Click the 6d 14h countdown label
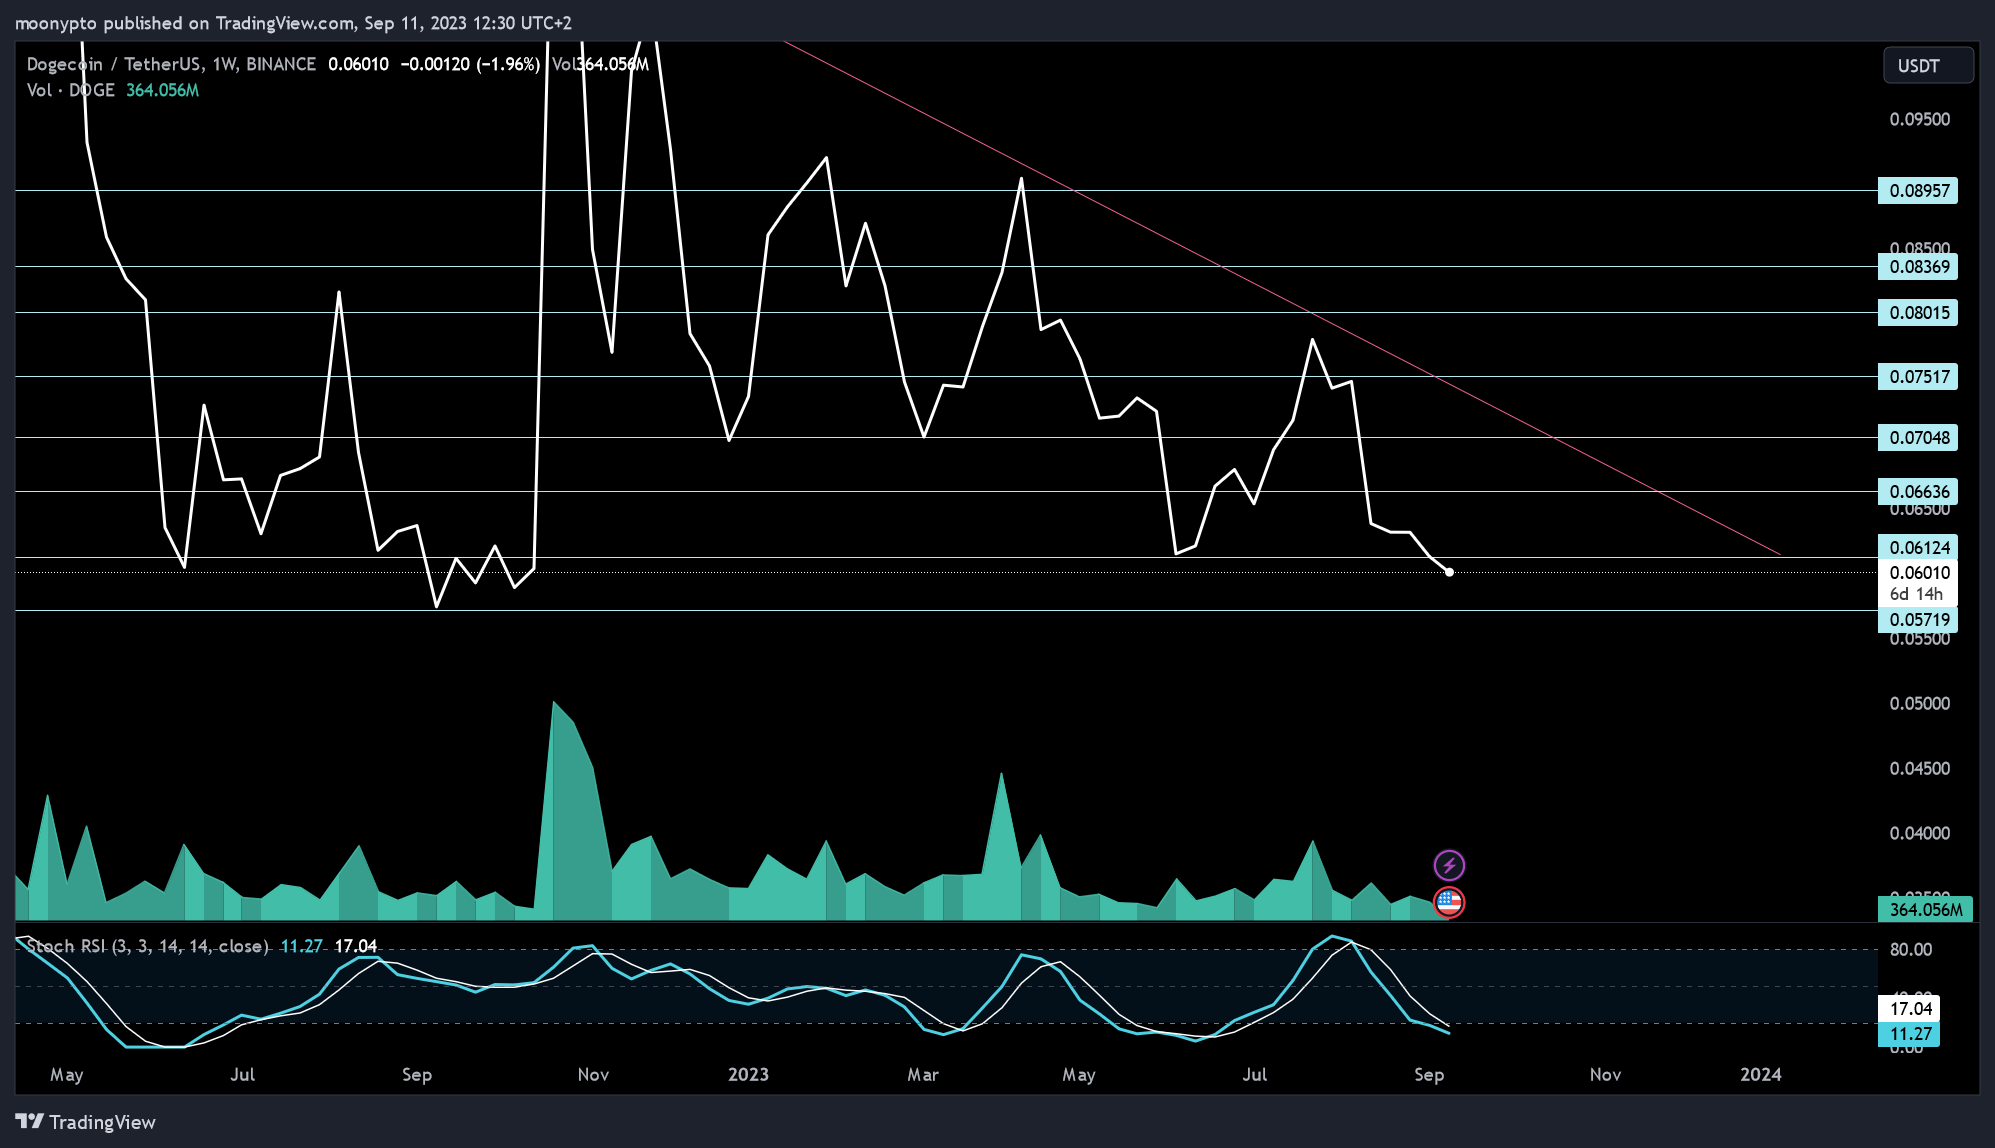1995x1148 pixels. 1916,594
